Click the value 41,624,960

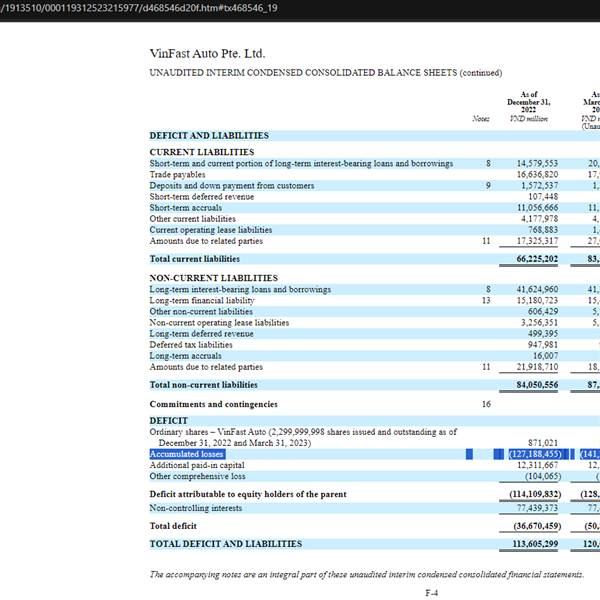(x=537, y=289)
